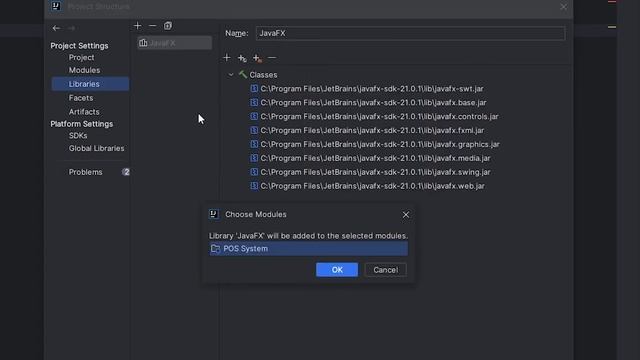
Task: Open the Facets settings page
Action: point(81,98)
